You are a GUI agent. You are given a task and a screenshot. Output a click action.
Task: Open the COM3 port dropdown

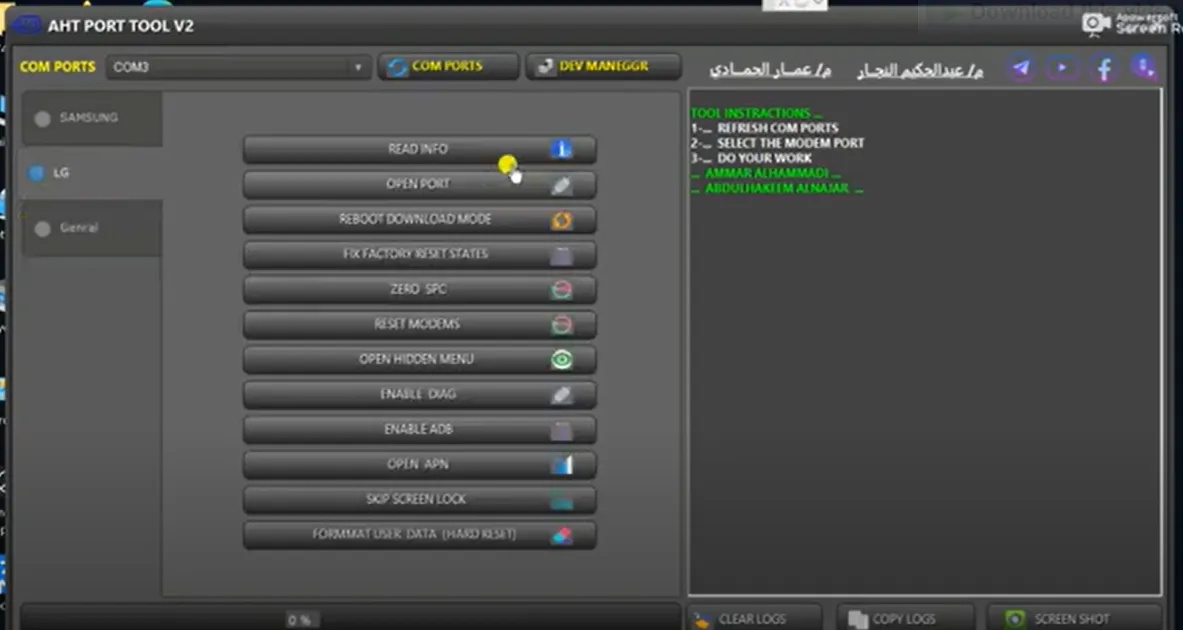tap(238, 67)
